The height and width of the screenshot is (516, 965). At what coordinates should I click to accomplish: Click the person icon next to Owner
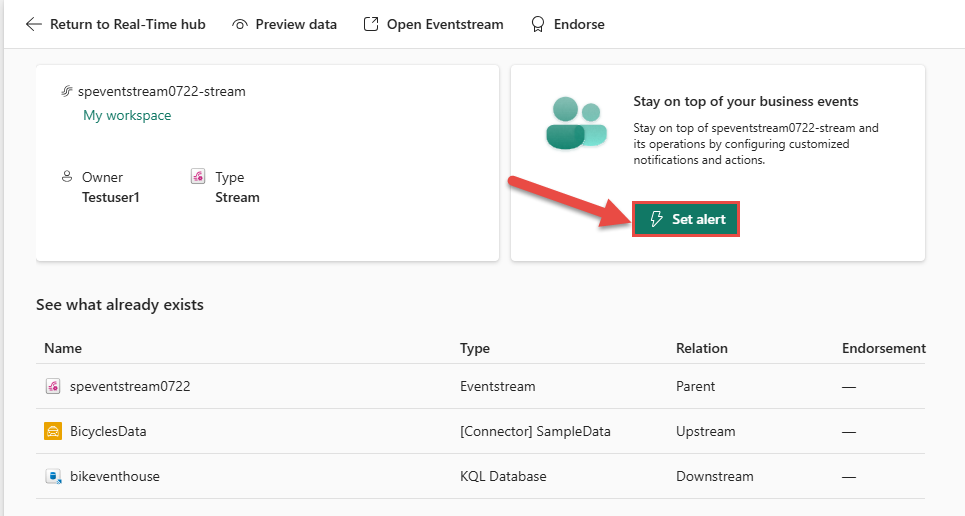(67, 177)
